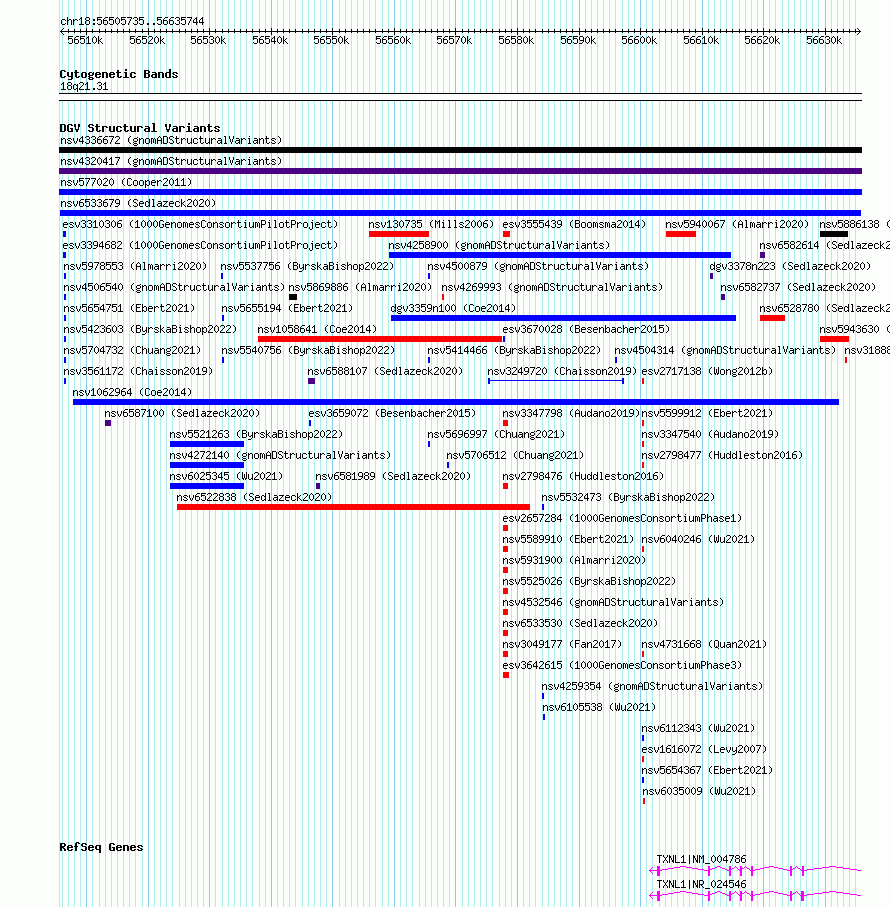
Task: Open esv2717138 (Wong2012b) label
Action: tap(707, 371)
